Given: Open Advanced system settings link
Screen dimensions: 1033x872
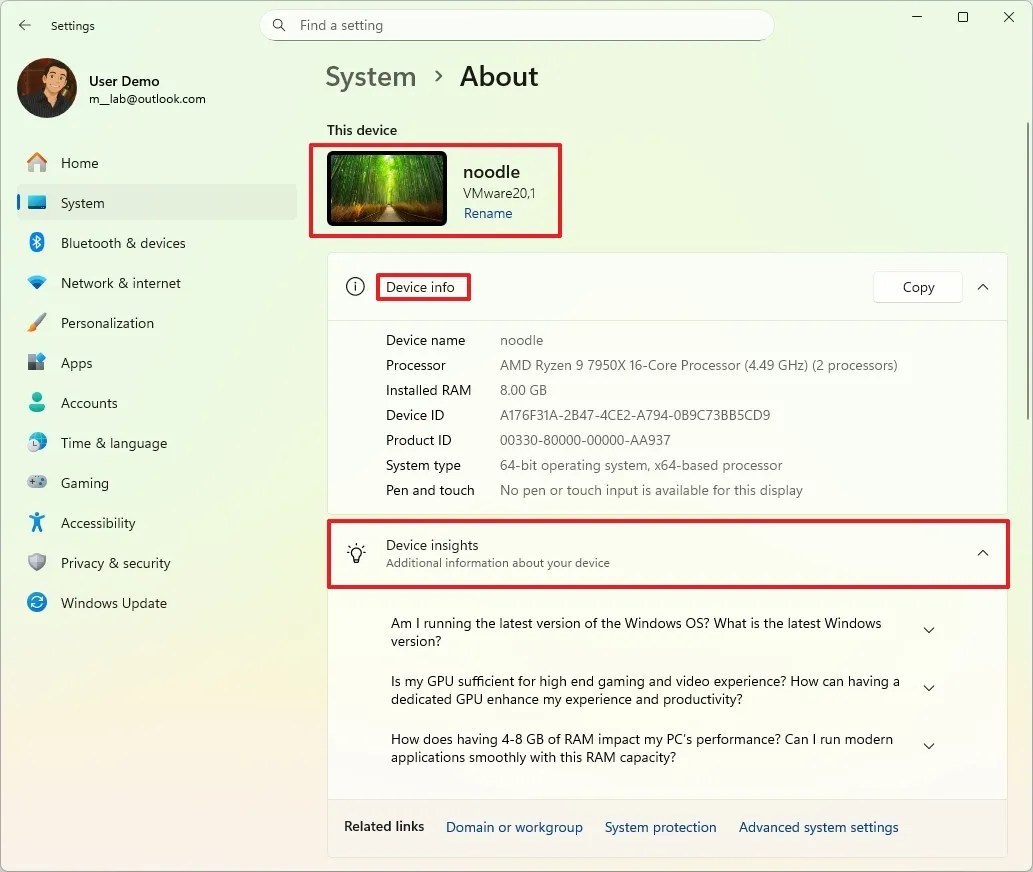Looking at the screenshot, I should [818, 827].
